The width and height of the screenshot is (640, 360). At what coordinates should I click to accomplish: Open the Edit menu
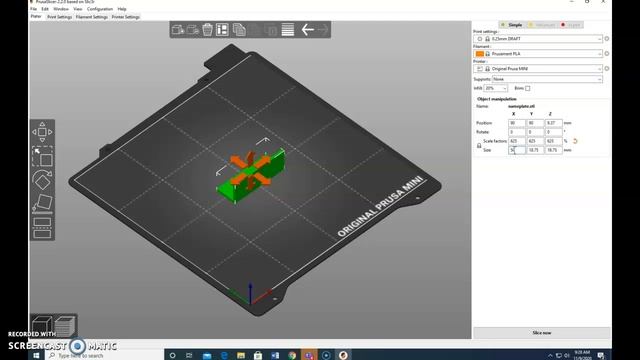(45, 9)
